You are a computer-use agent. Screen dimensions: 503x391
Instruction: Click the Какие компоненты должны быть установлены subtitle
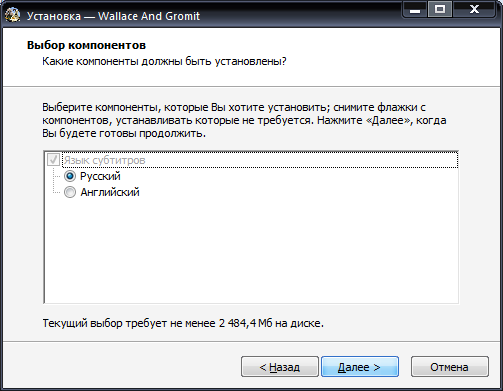[x=164, y=61]
